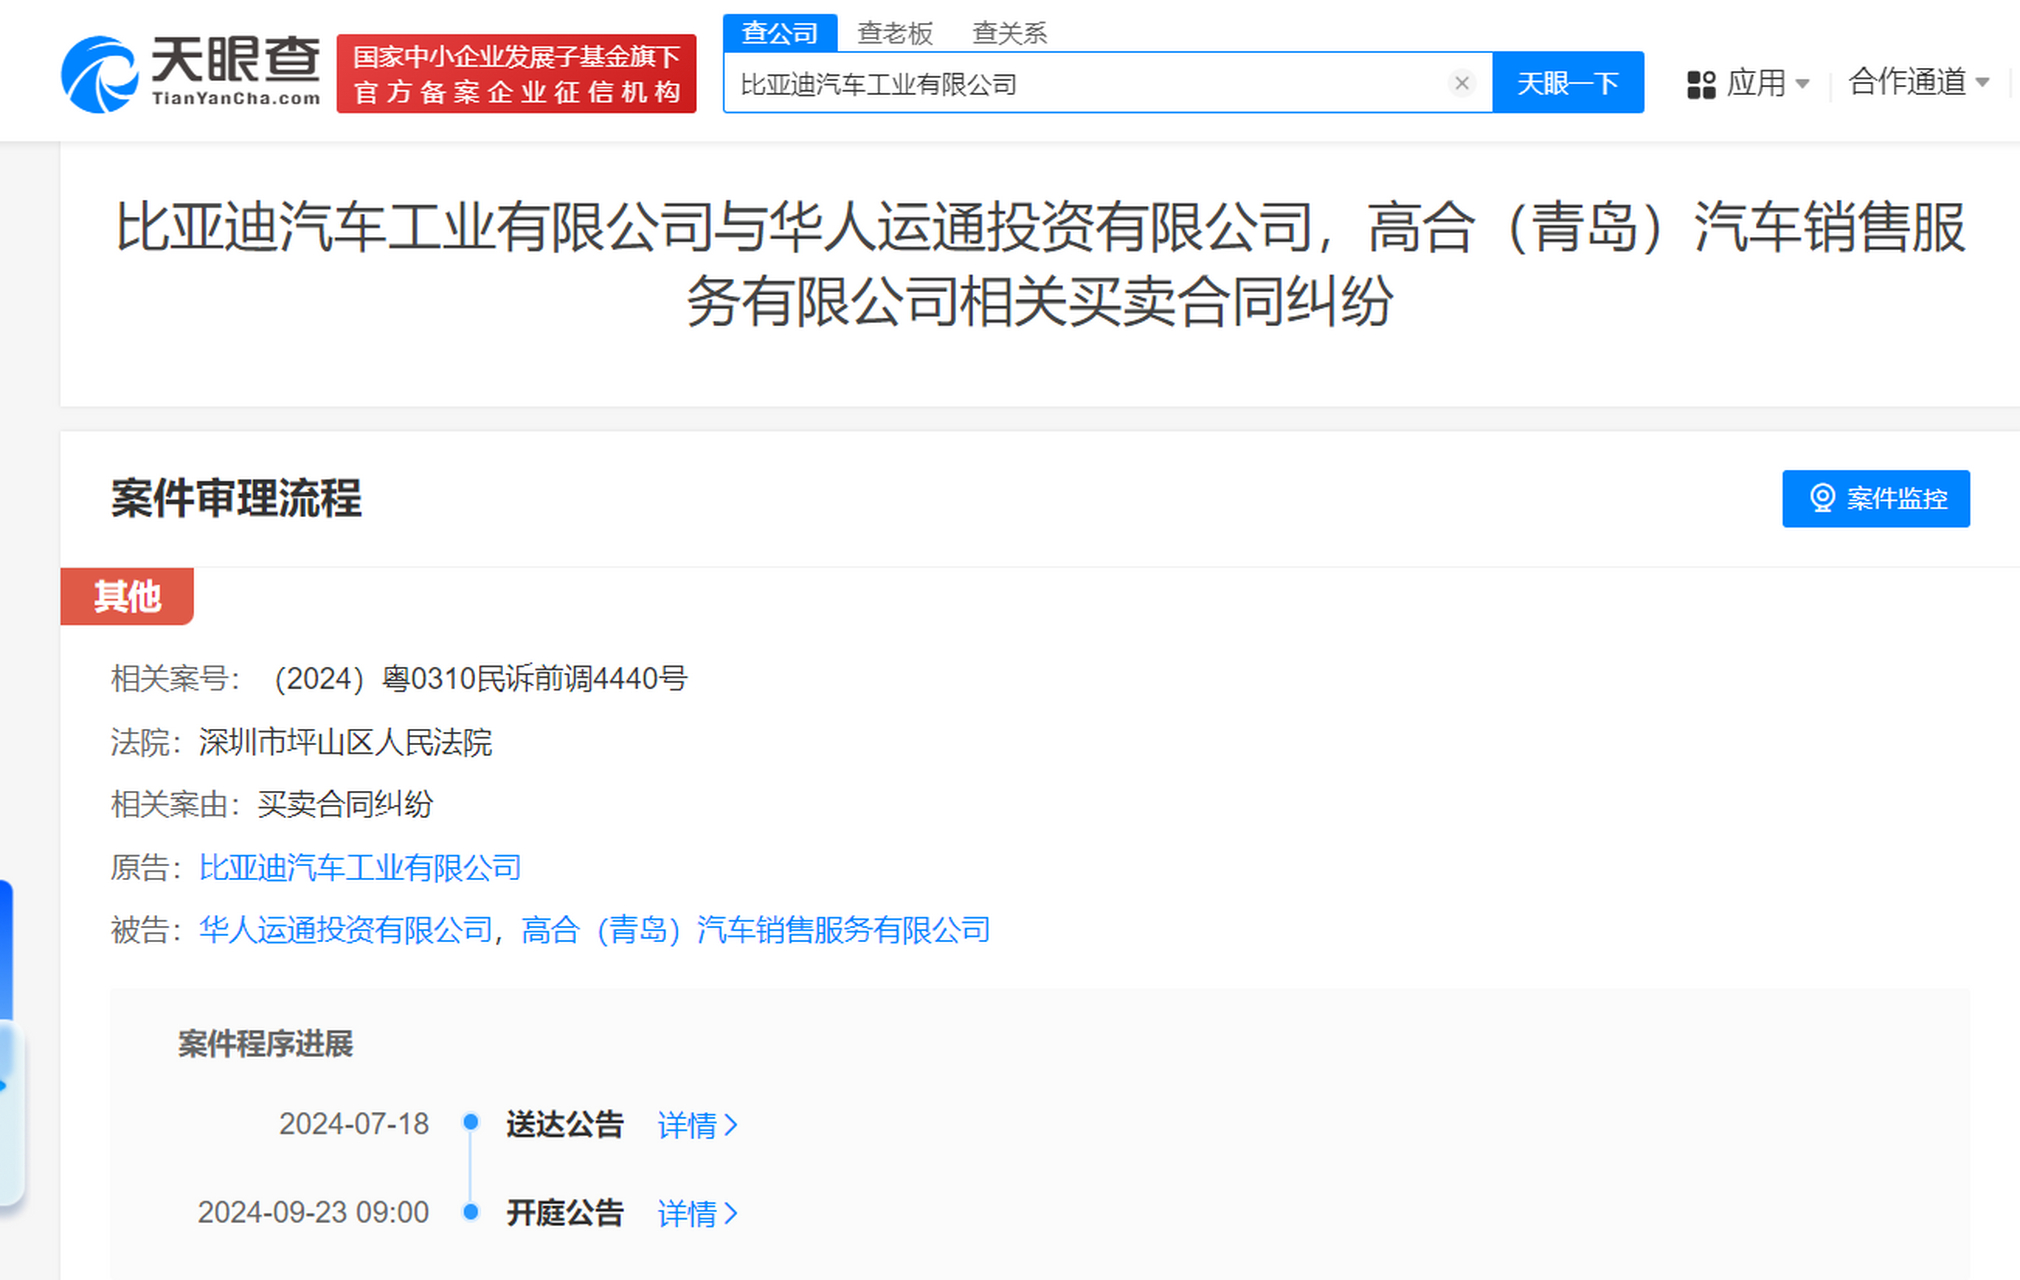Viewport: 2020px width, 1280px height.
Task: Click the date 2024-07-18
Action: 354,1124
